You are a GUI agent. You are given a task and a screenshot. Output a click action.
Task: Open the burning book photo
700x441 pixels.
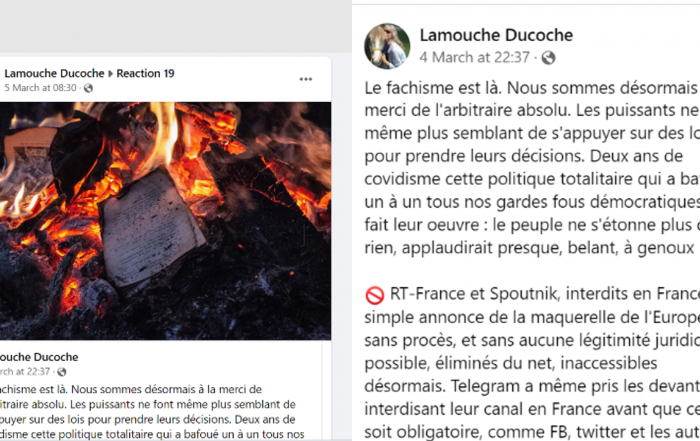pos(165,221)
